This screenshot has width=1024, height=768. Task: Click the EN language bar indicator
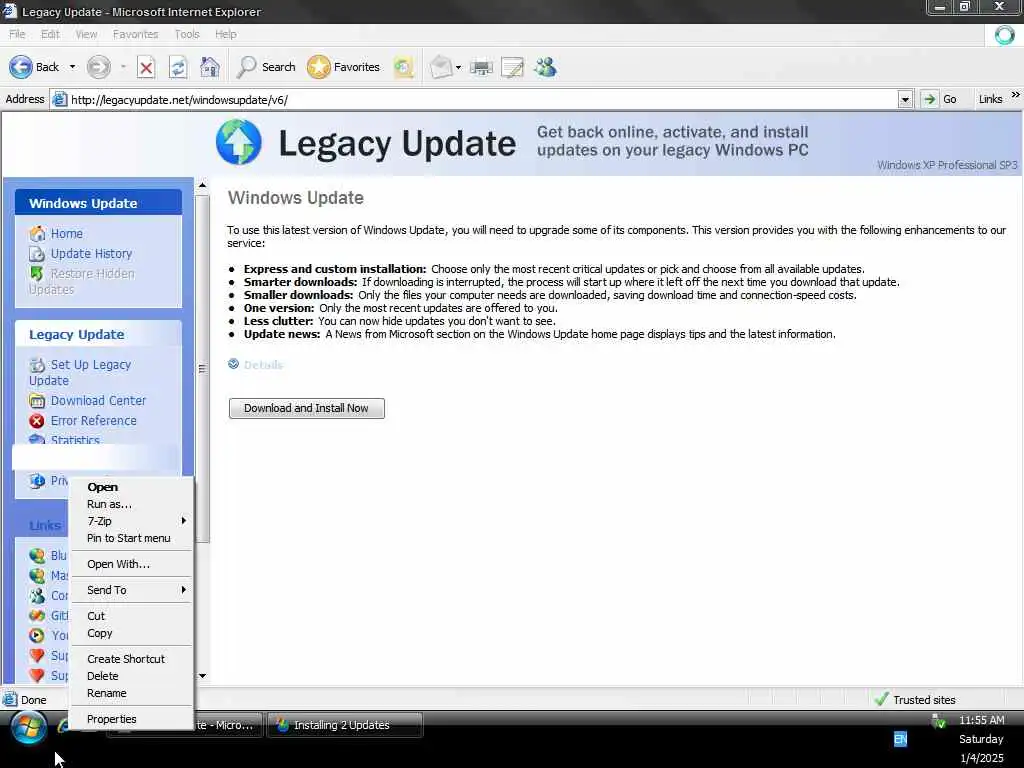900,739
